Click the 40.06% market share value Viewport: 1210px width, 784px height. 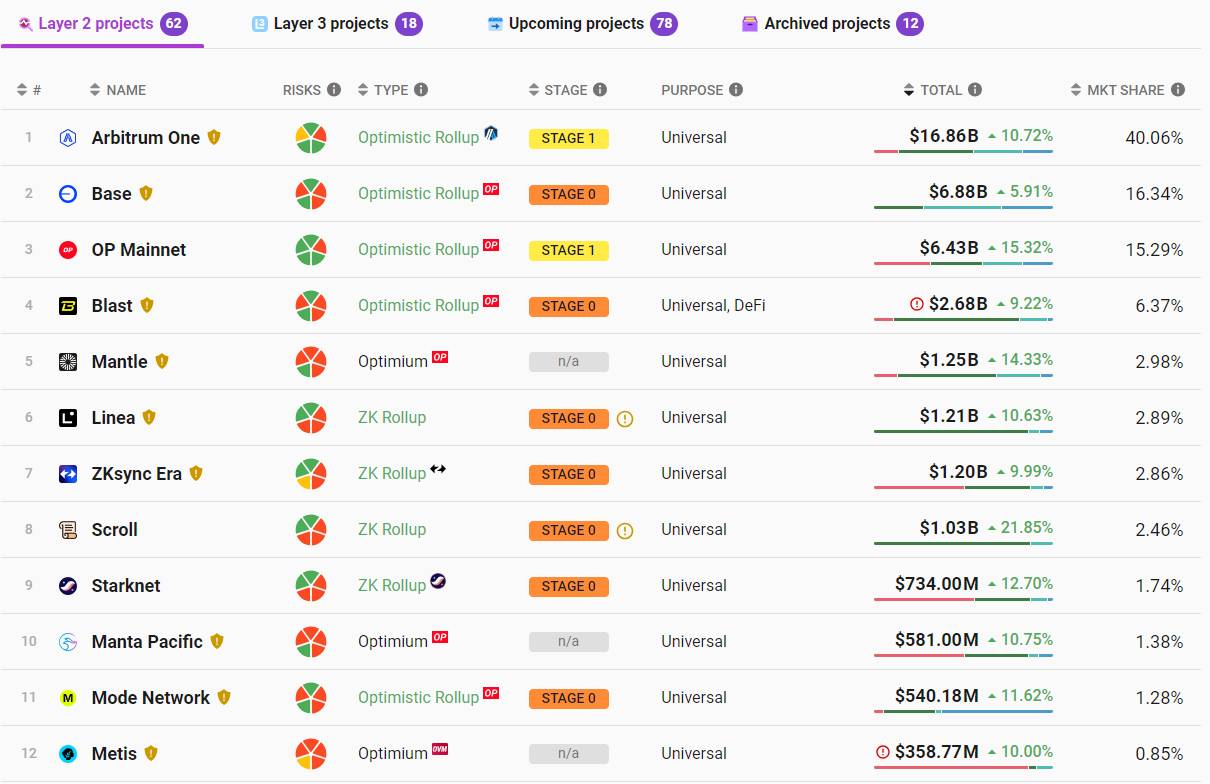pyautogui.click(x=1154, y=138)
